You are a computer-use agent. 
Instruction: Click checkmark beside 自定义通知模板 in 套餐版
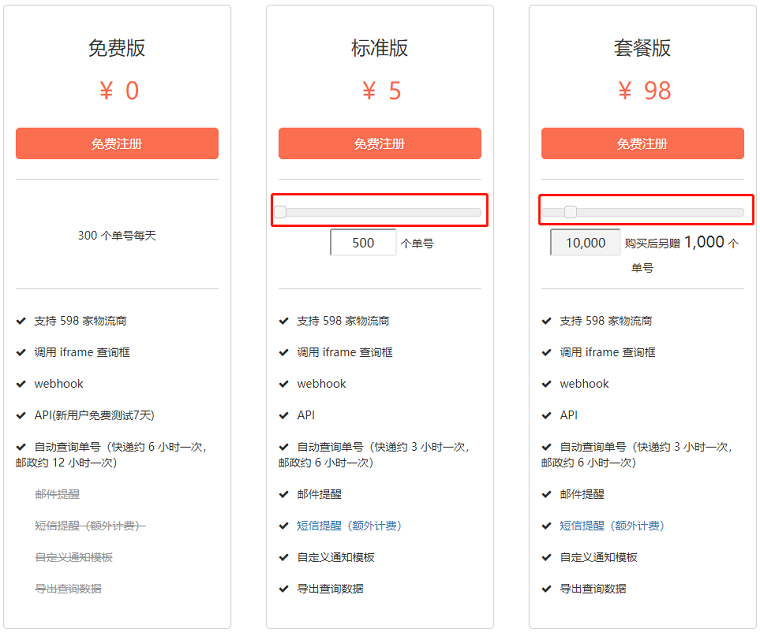[x=546, y=557]
